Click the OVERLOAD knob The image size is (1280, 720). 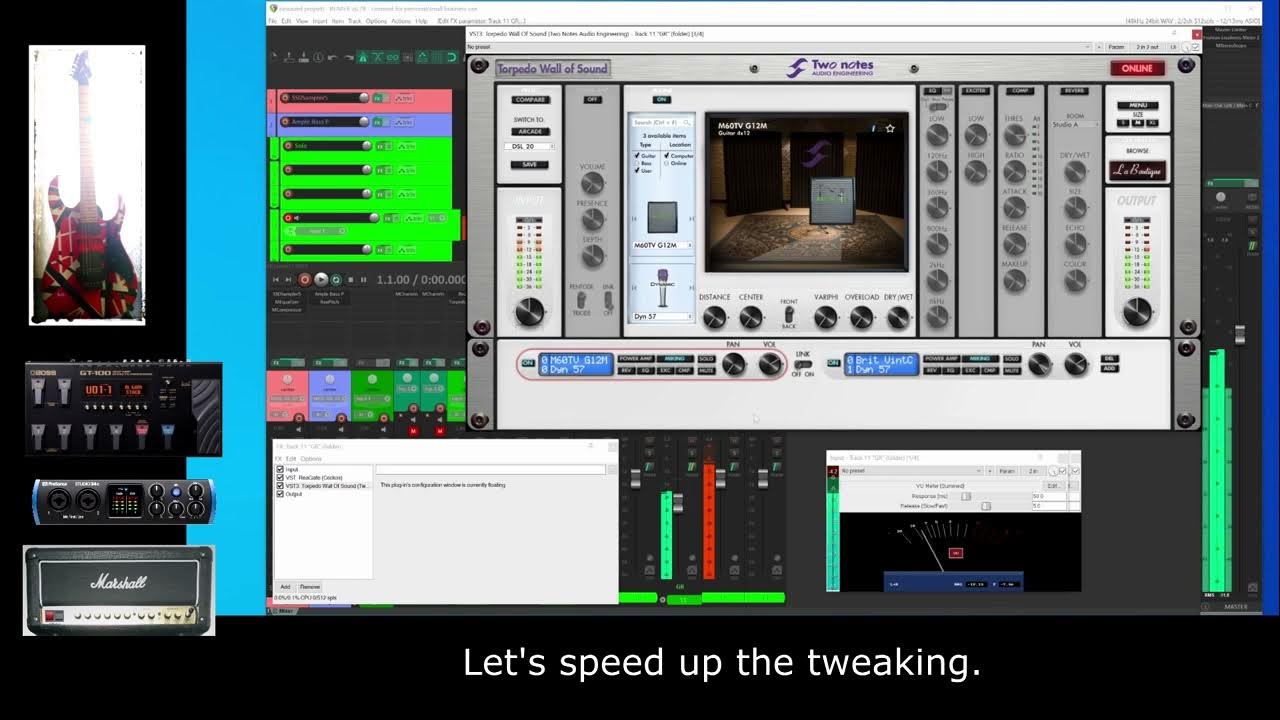862,318
